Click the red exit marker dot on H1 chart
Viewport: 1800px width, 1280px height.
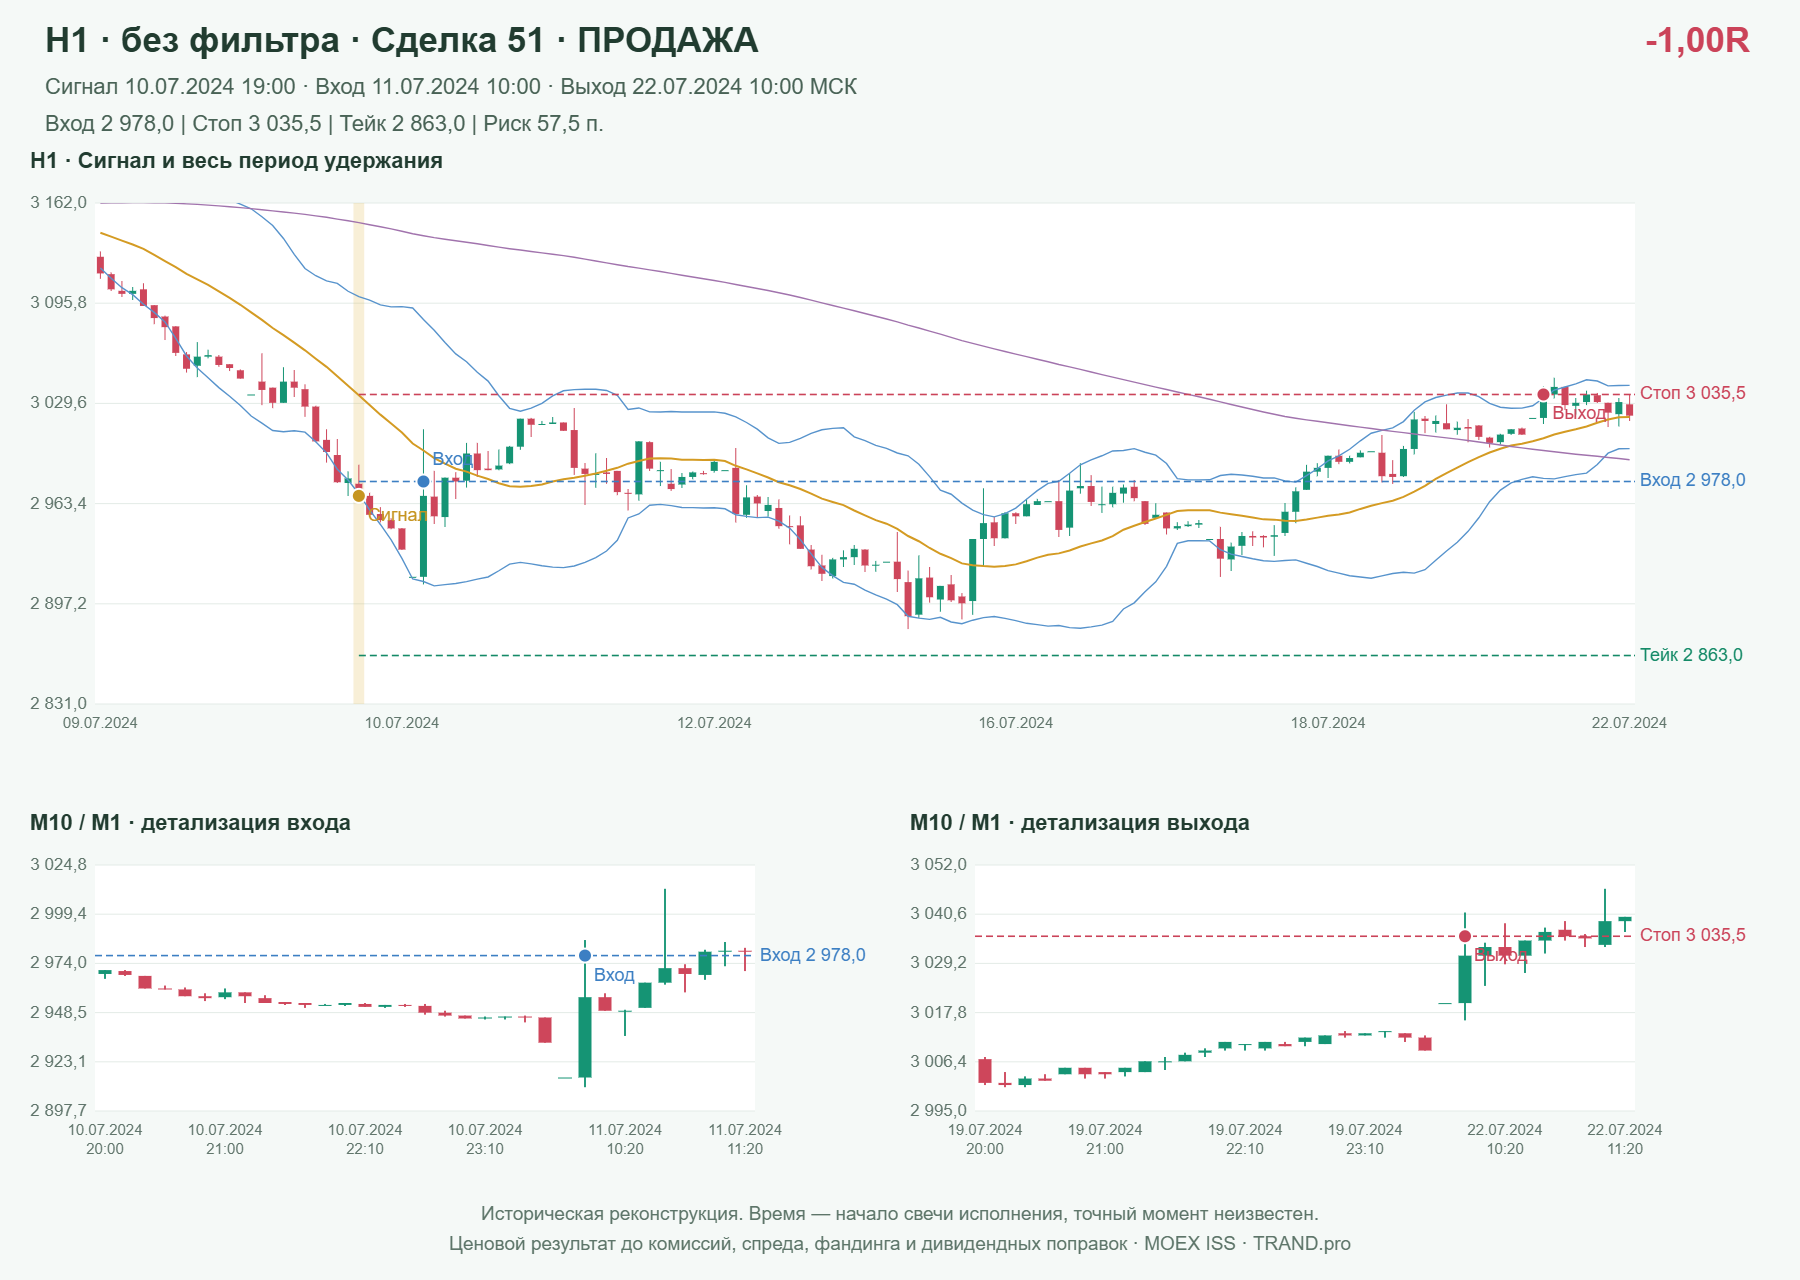tap(1543, 394)
